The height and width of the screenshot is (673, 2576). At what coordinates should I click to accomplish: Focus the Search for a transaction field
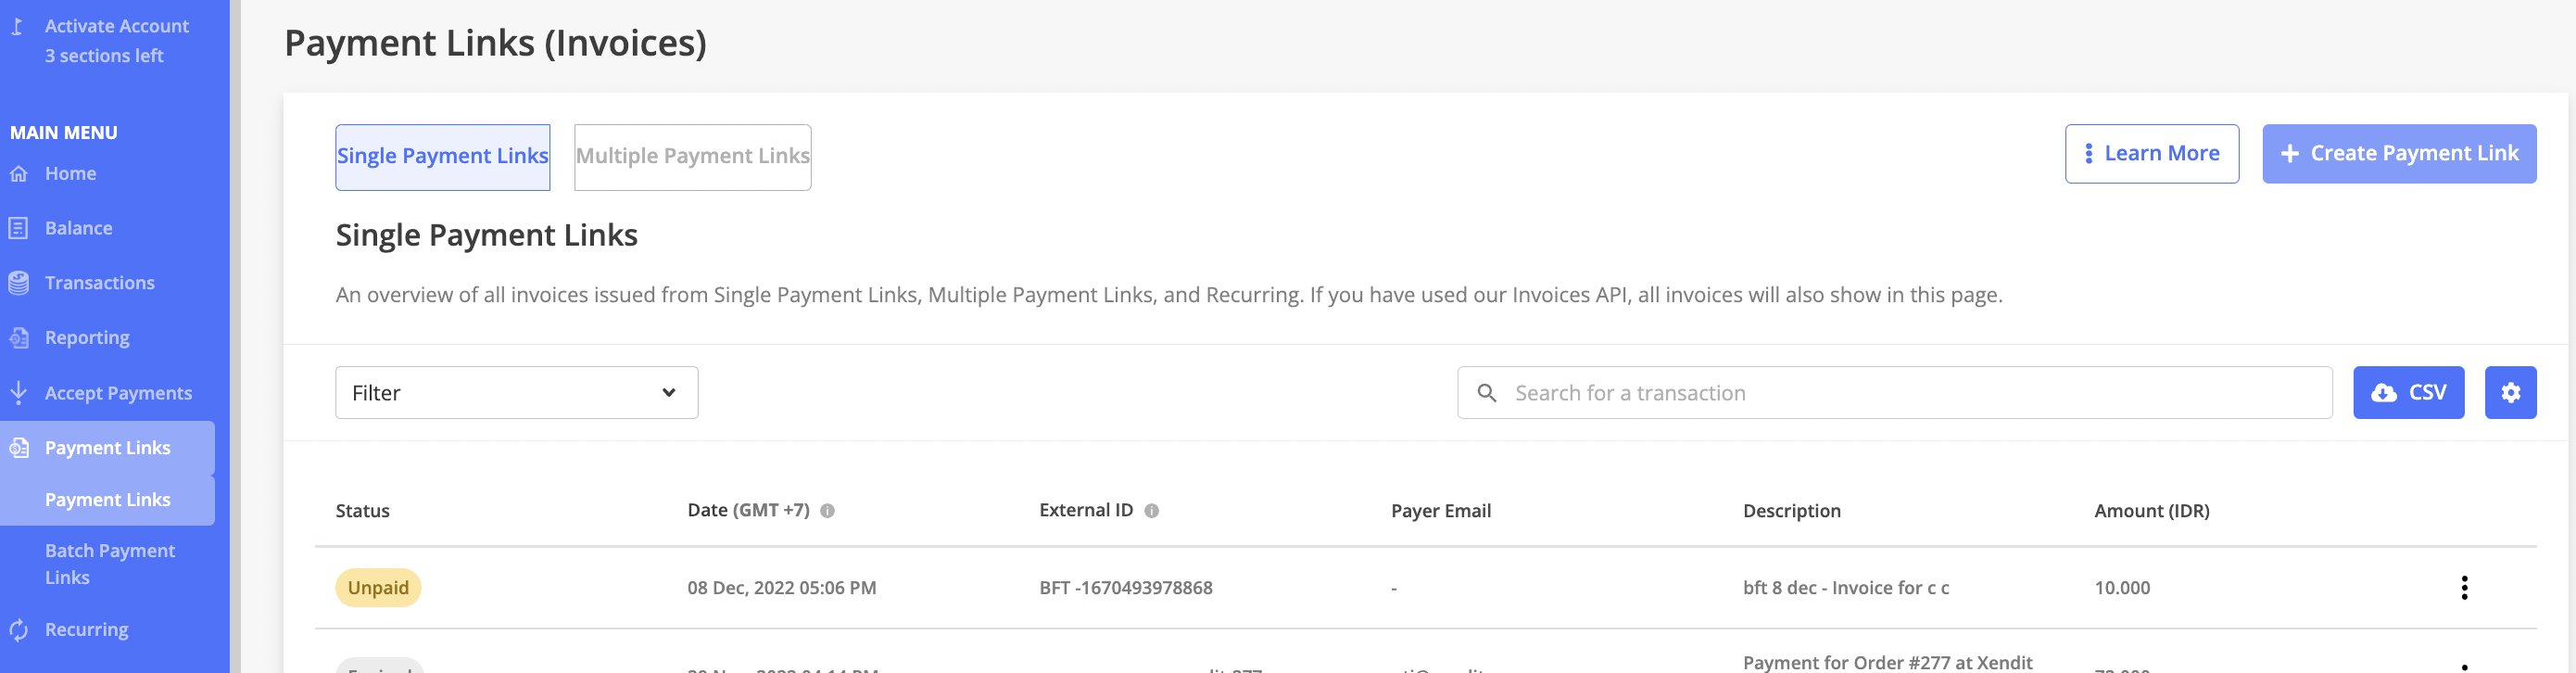[x=1910, y=393]
